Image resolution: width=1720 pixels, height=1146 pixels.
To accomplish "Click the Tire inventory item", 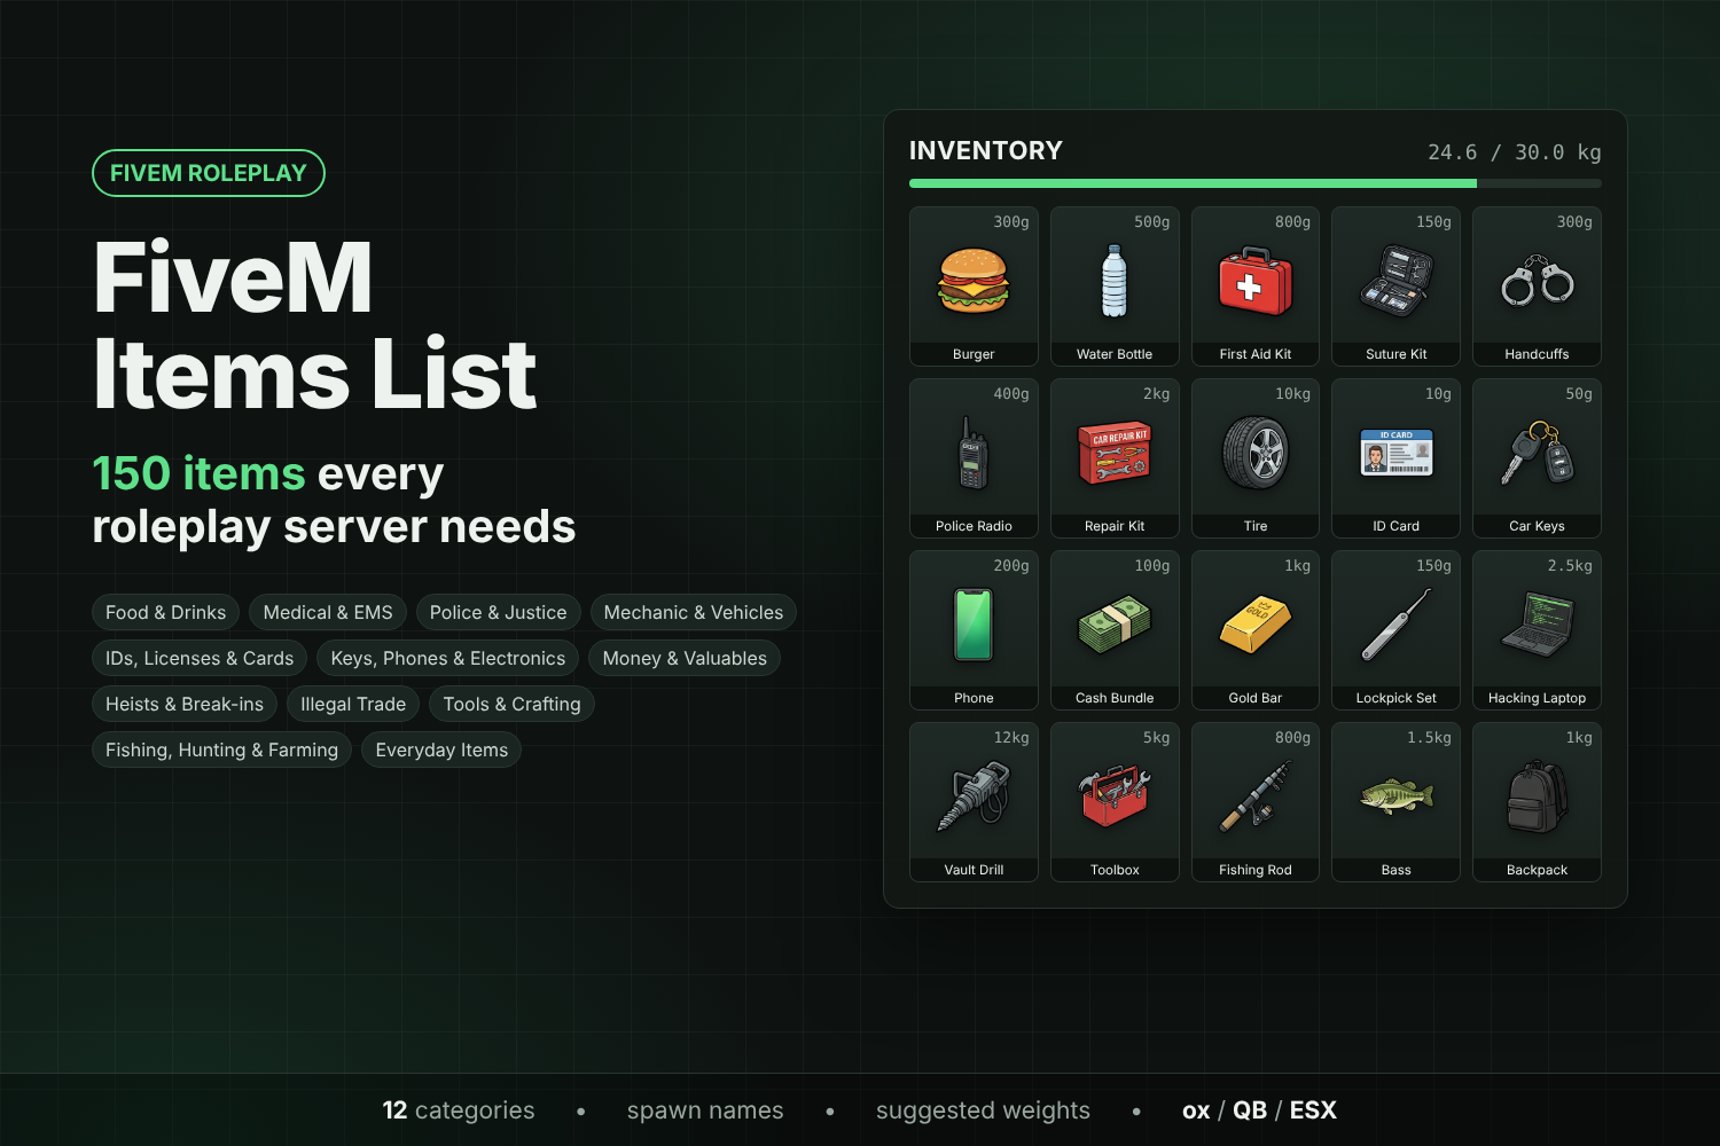I will click(x=1255, y=458).
